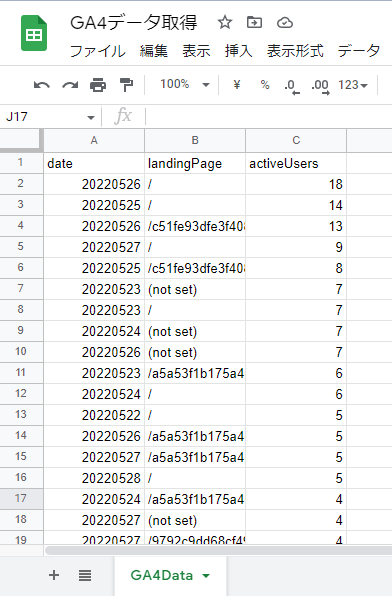
Task: Show the all sheets list
Action: click(x=85, y=575)
